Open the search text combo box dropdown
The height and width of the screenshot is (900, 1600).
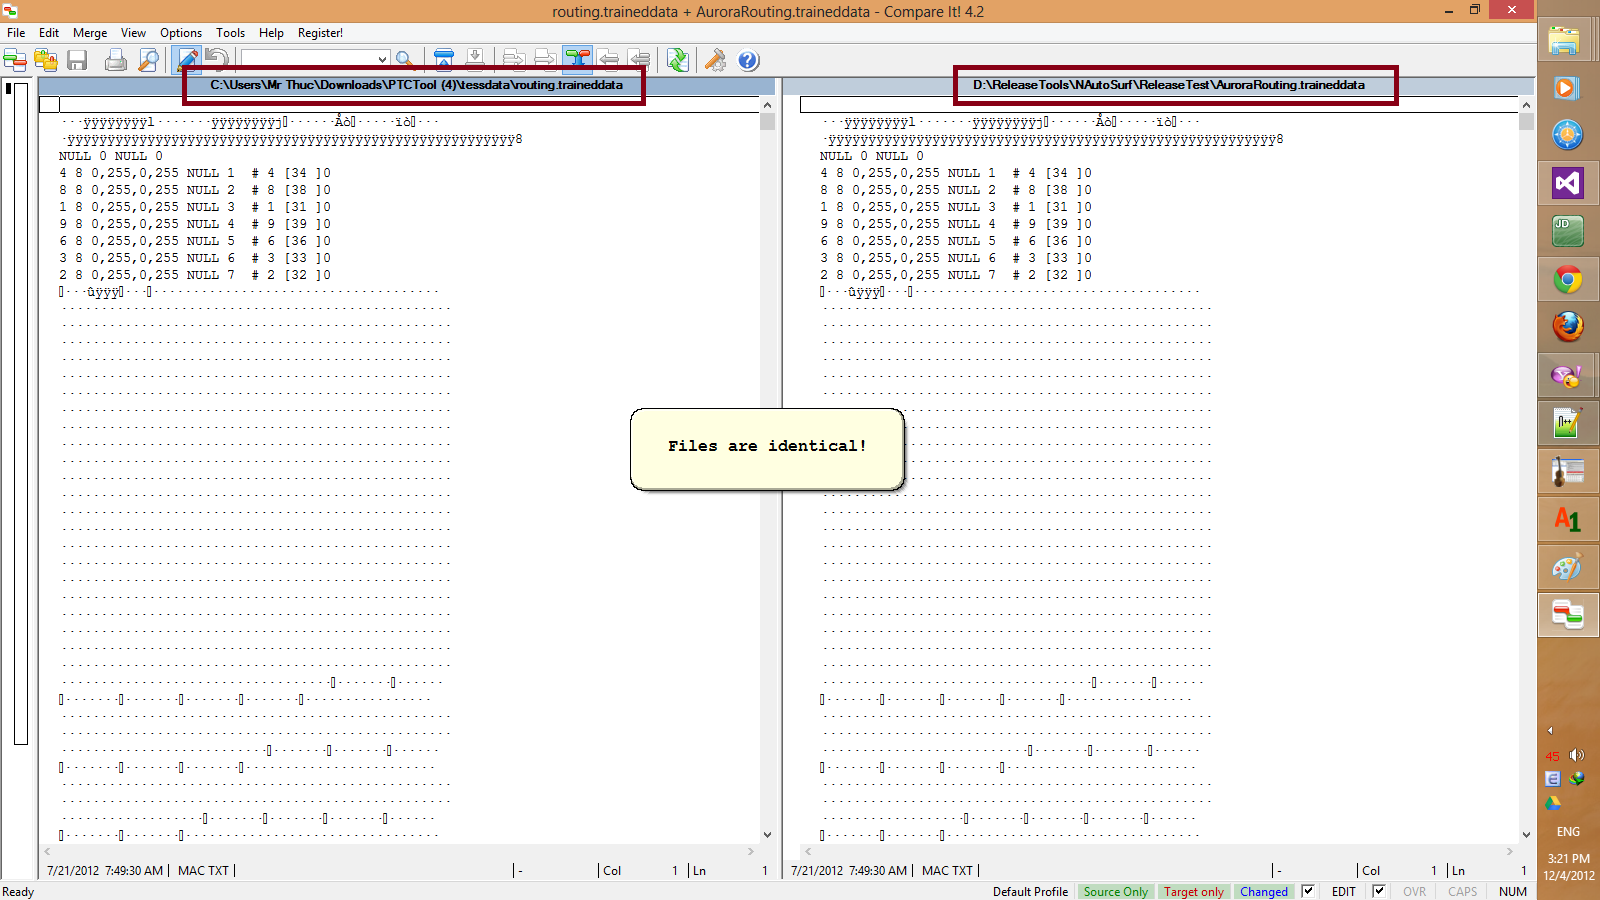pyautogui.click(x=382, y=60)
